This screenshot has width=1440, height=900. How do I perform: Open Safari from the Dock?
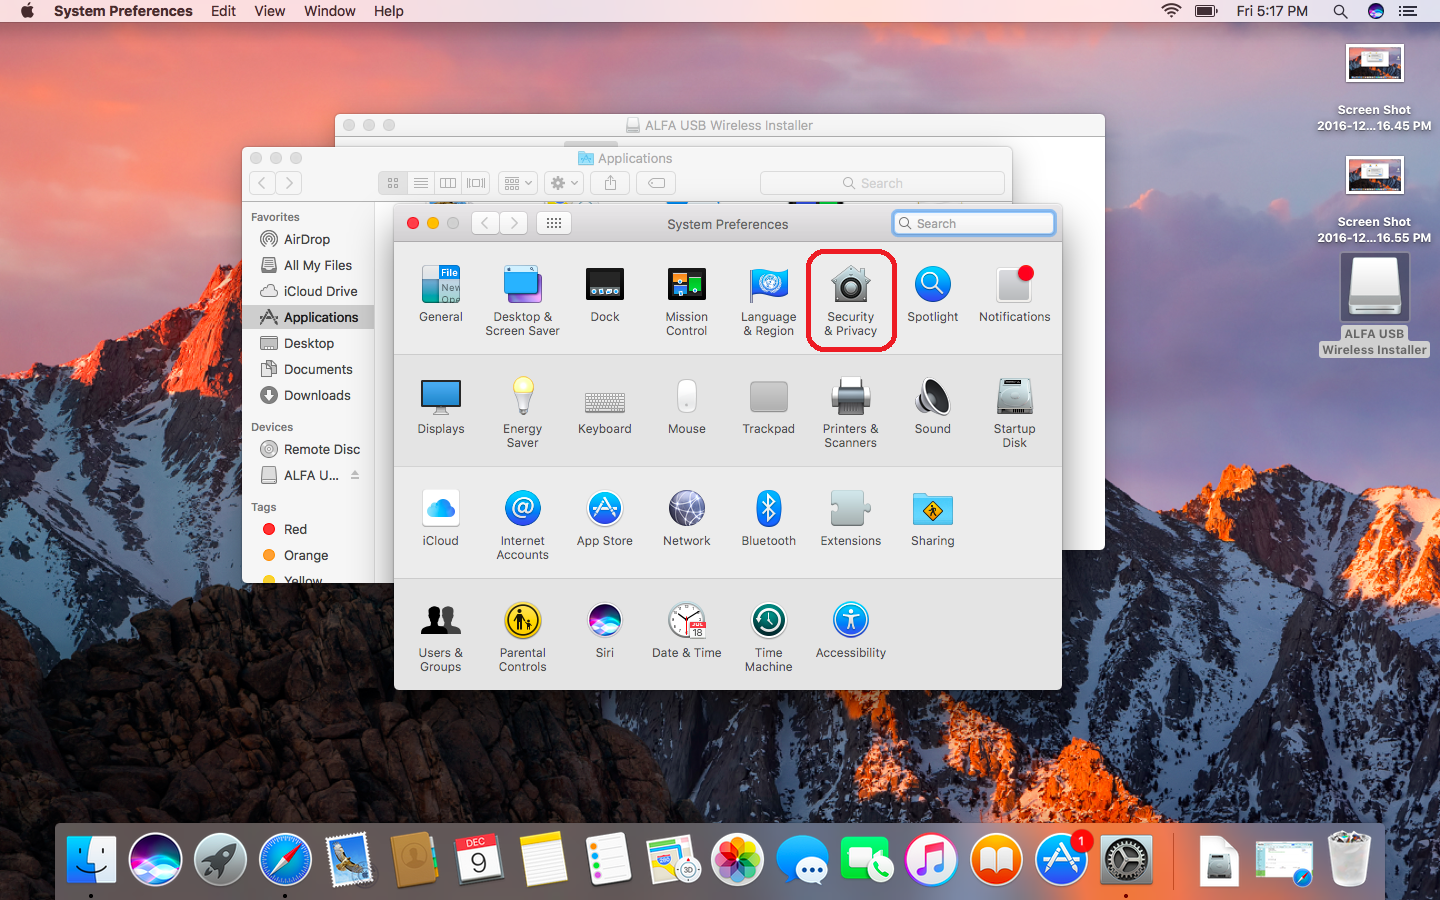(285, 859)
